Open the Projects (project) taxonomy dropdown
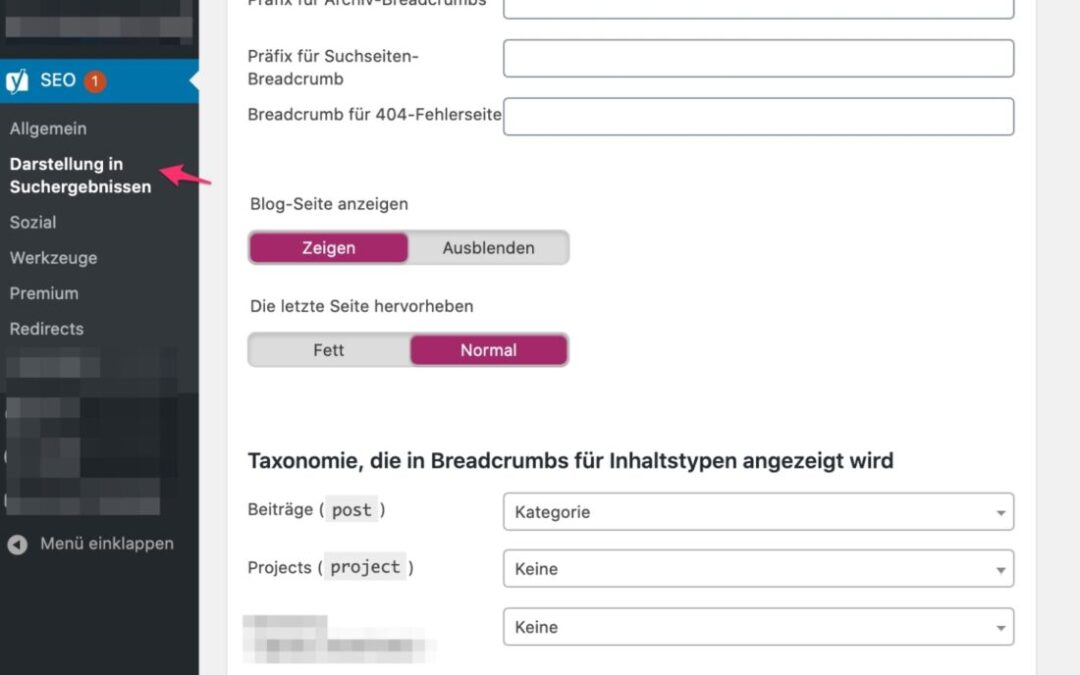The image size is (1080, 675). click(x=758, y=569)
